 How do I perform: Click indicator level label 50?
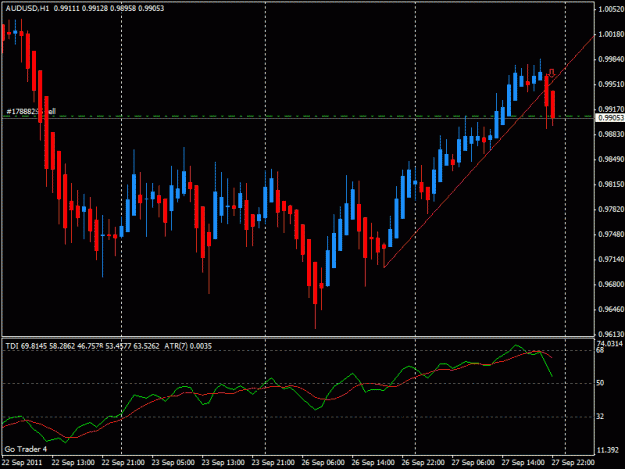click(600, 383)
